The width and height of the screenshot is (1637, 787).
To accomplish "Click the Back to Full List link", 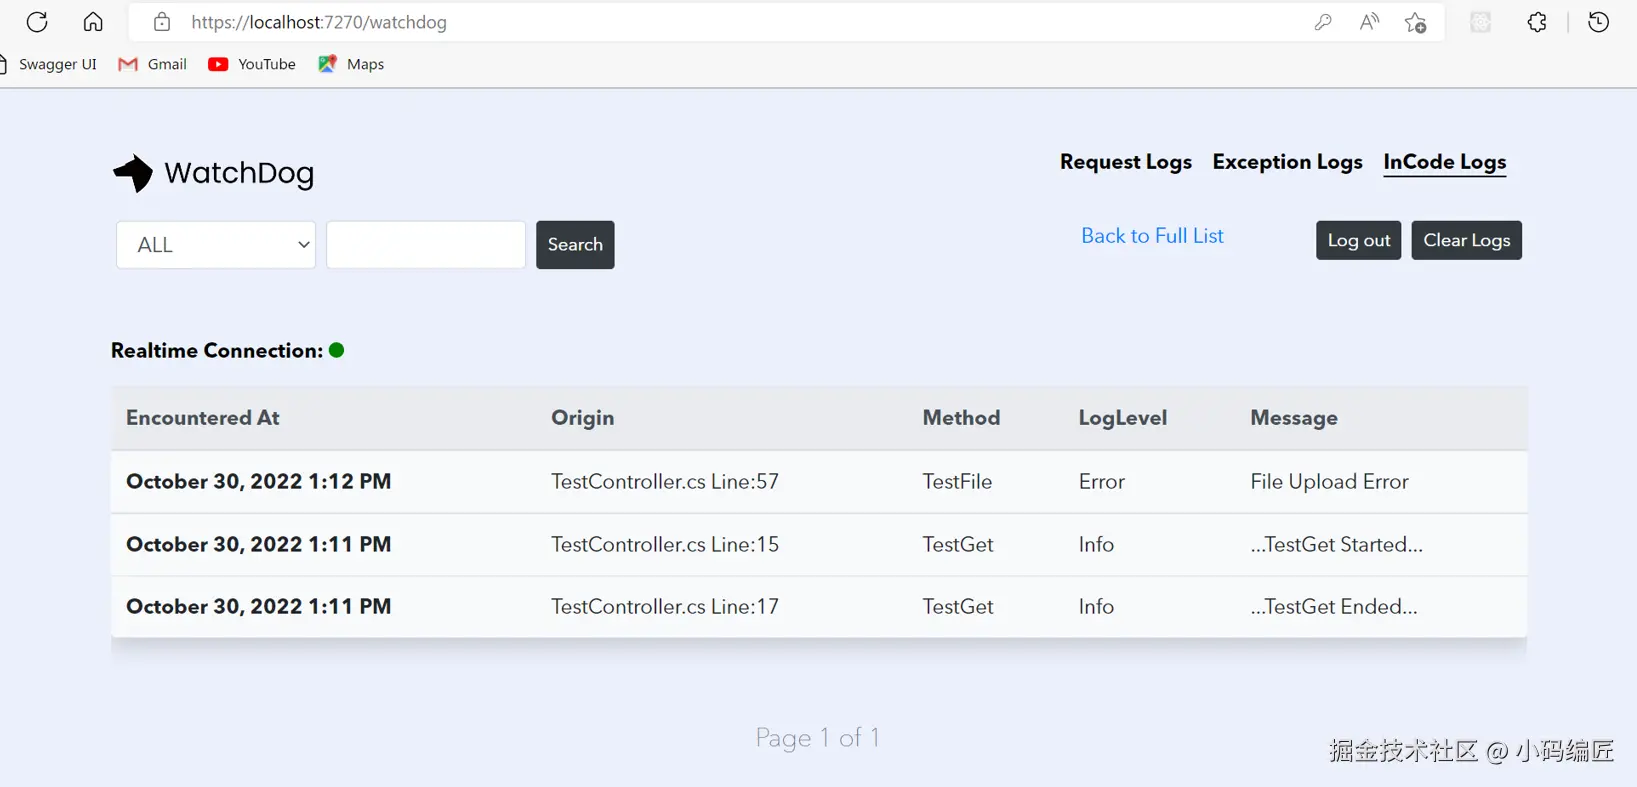I will pos(1152,236).
